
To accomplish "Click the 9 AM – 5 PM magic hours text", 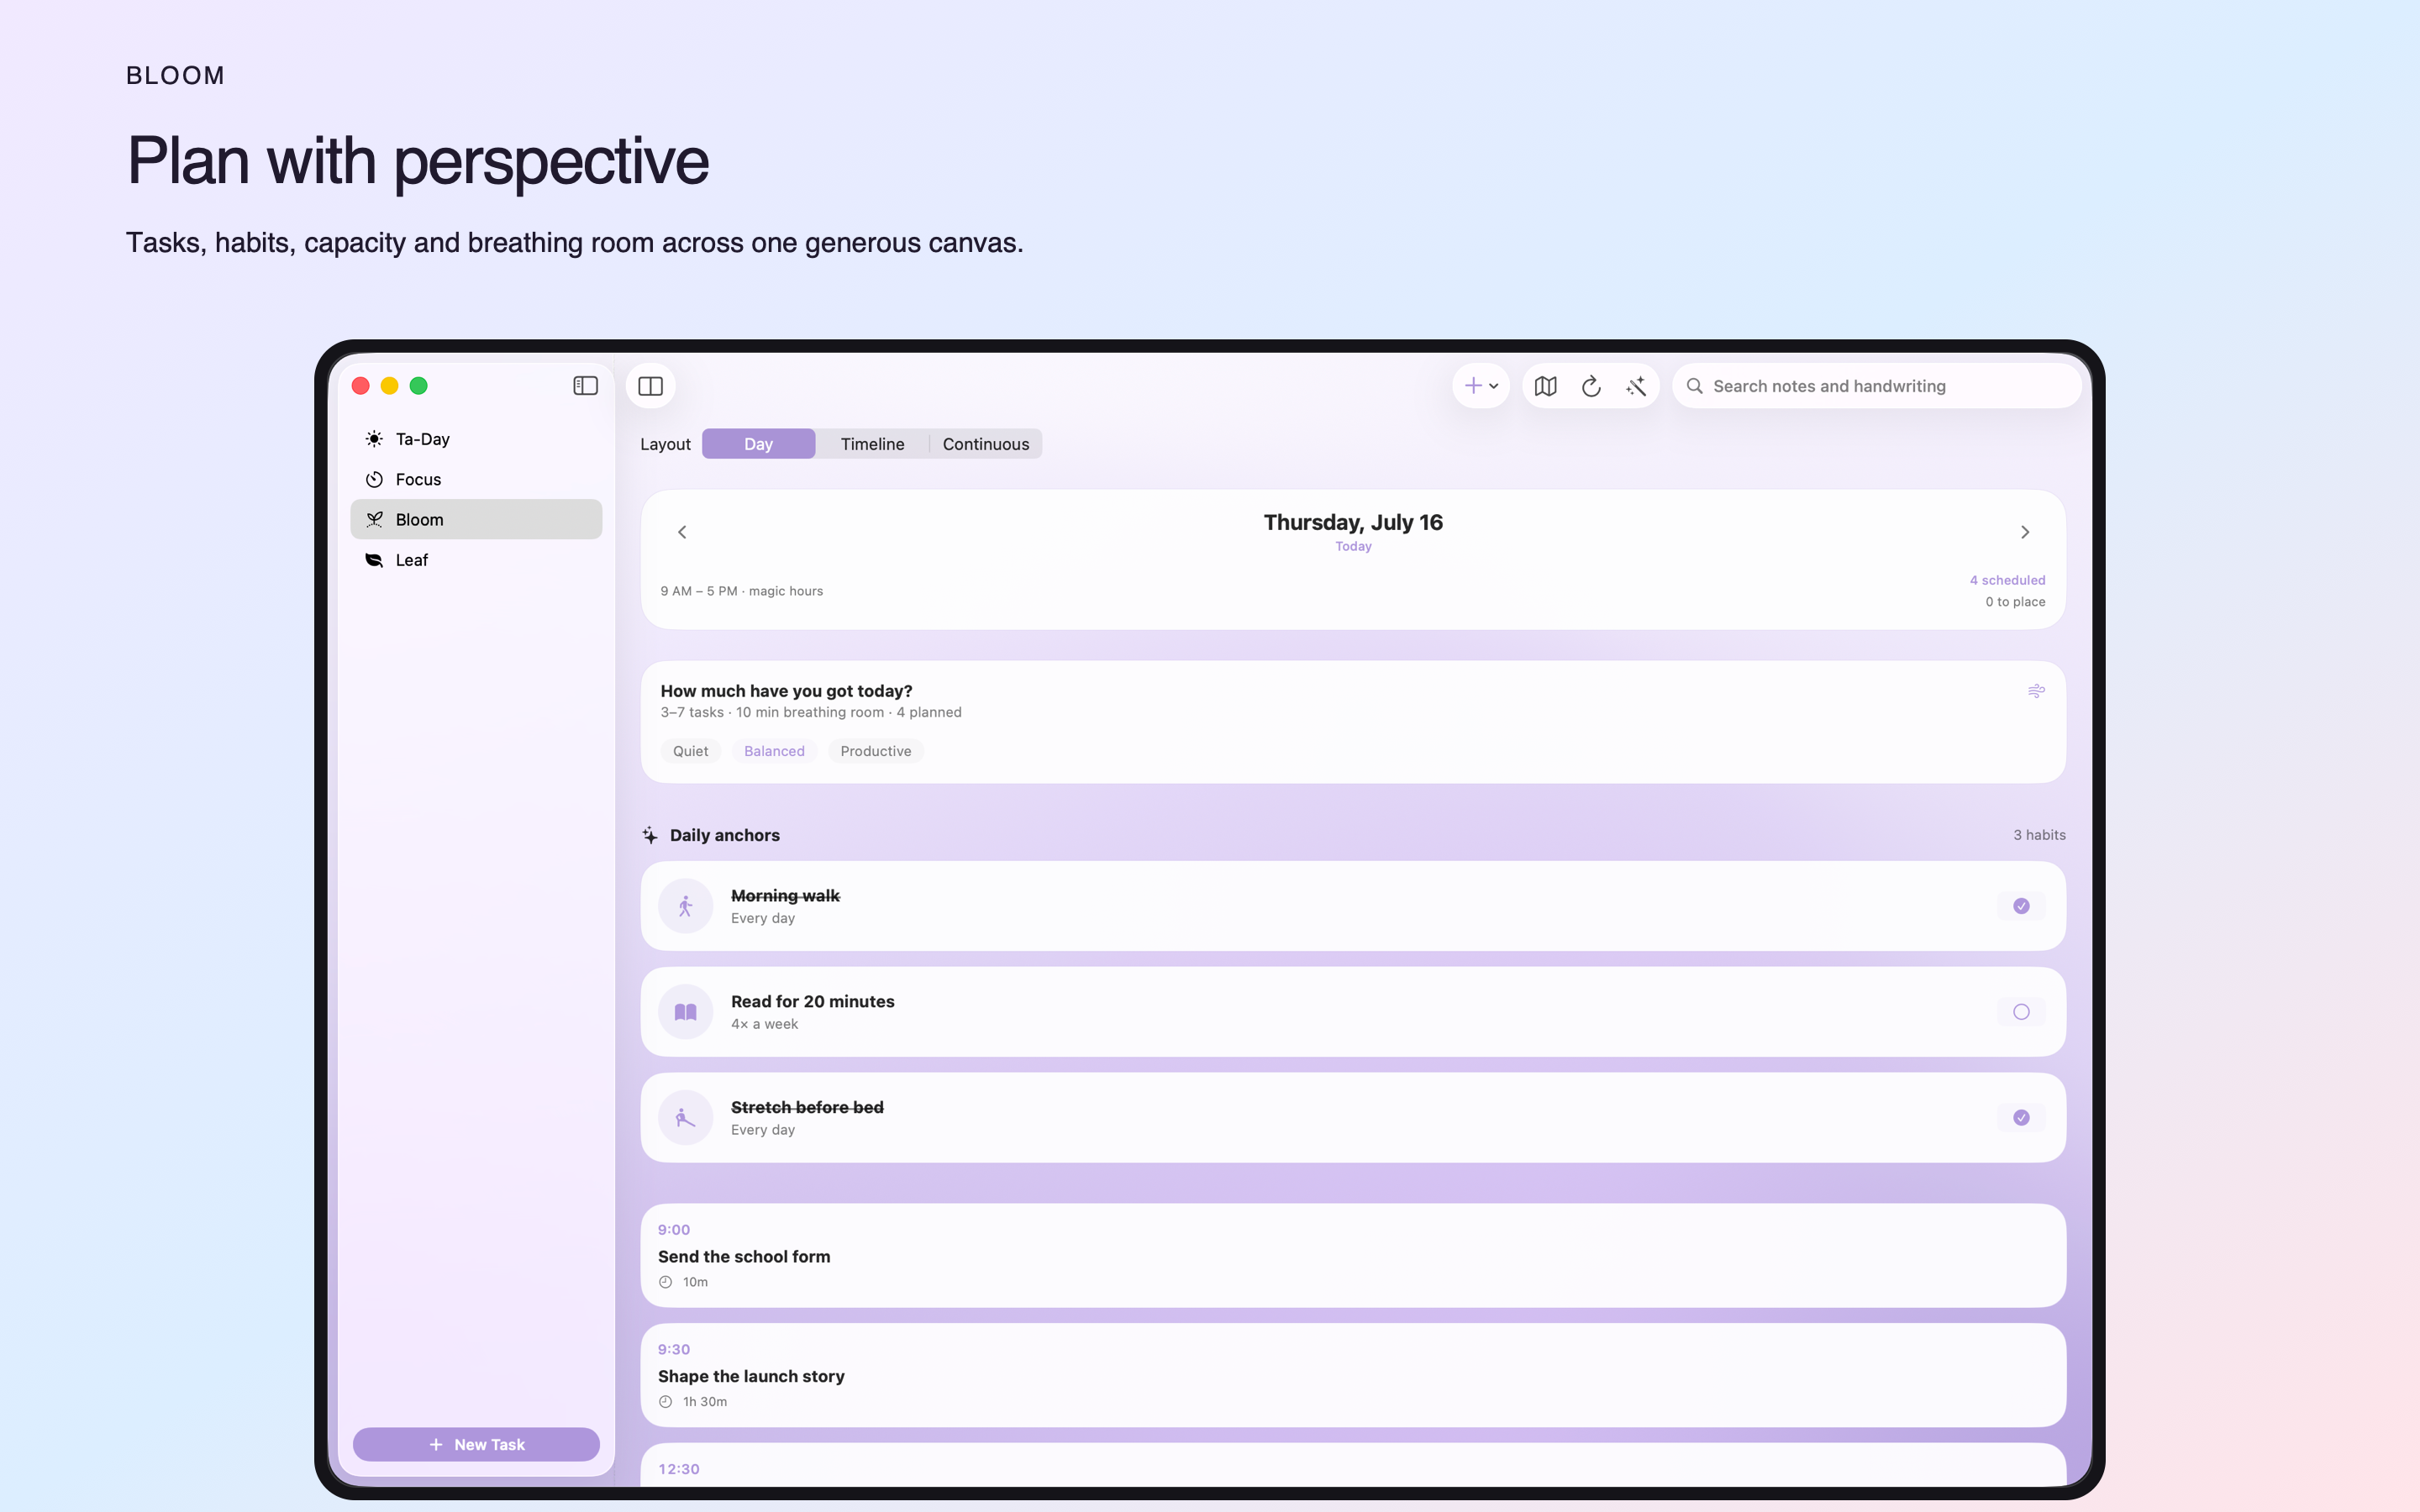I will coord(742,591).
